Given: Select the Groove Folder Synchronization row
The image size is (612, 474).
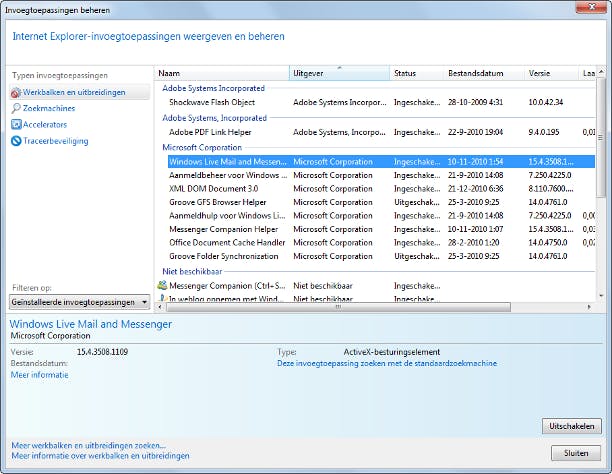Looking at the screenshot, I should click(381, 256).
